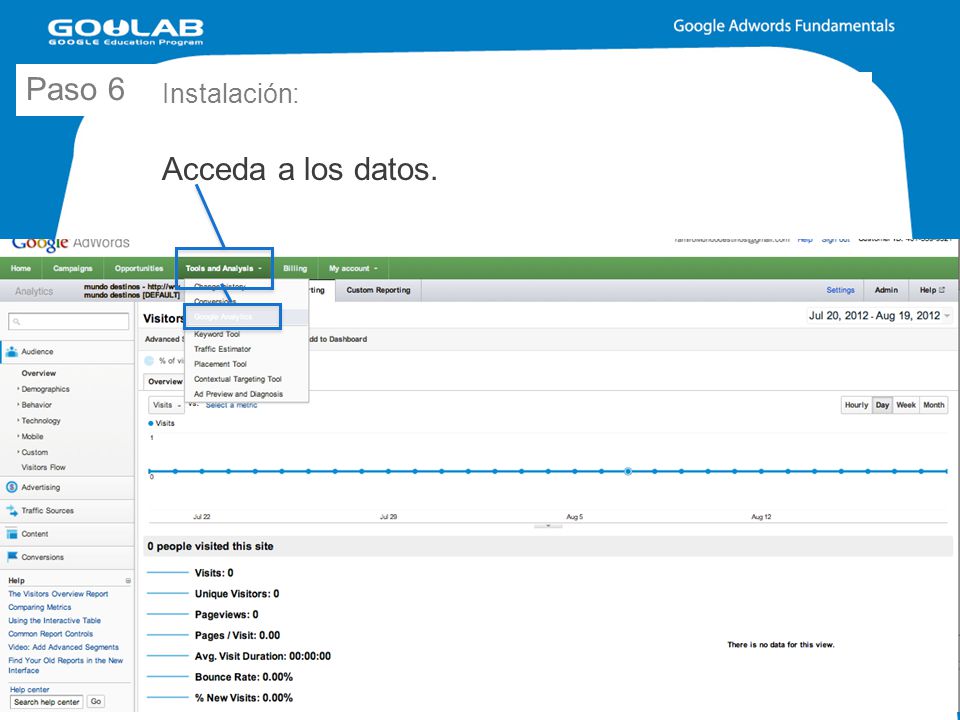Click the Settings link

coord(841,290)
